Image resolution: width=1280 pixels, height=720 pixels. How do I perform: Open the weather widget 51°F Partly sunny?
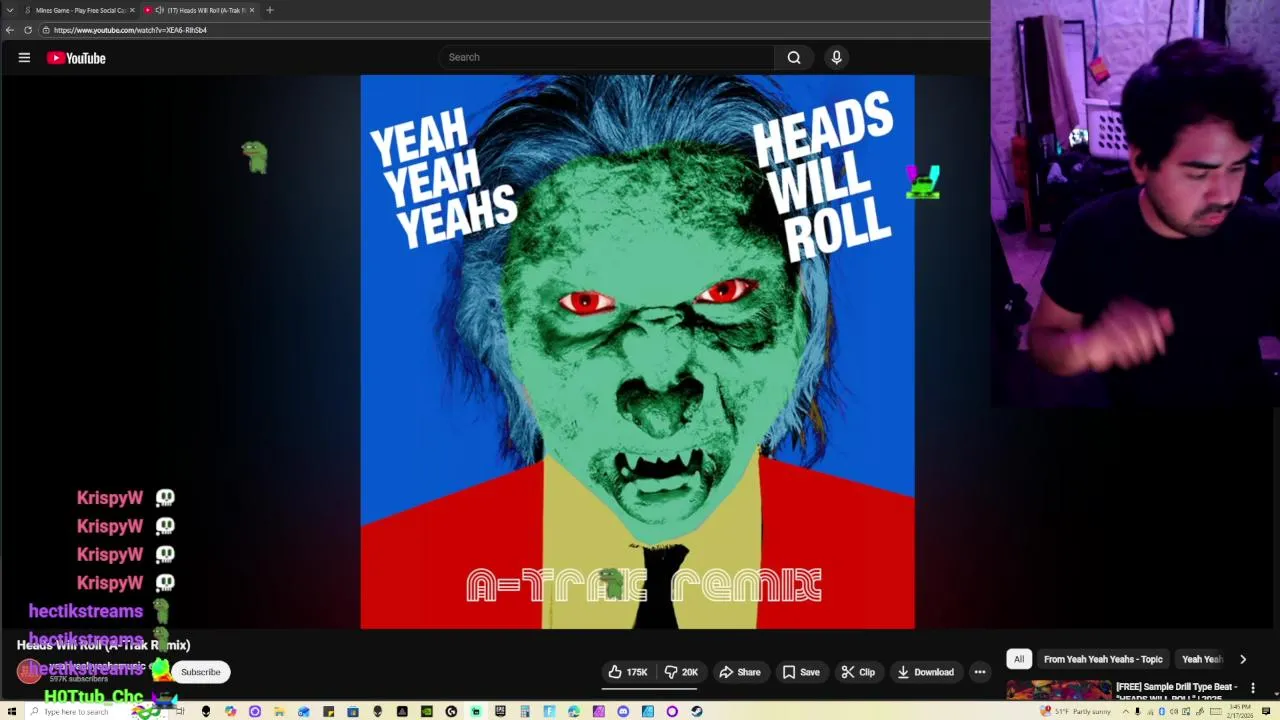click(x=1075, y=711)
